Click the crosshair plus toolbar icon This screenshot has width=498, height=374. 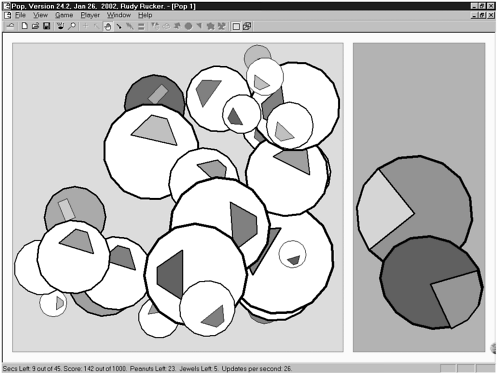[85, 26]
